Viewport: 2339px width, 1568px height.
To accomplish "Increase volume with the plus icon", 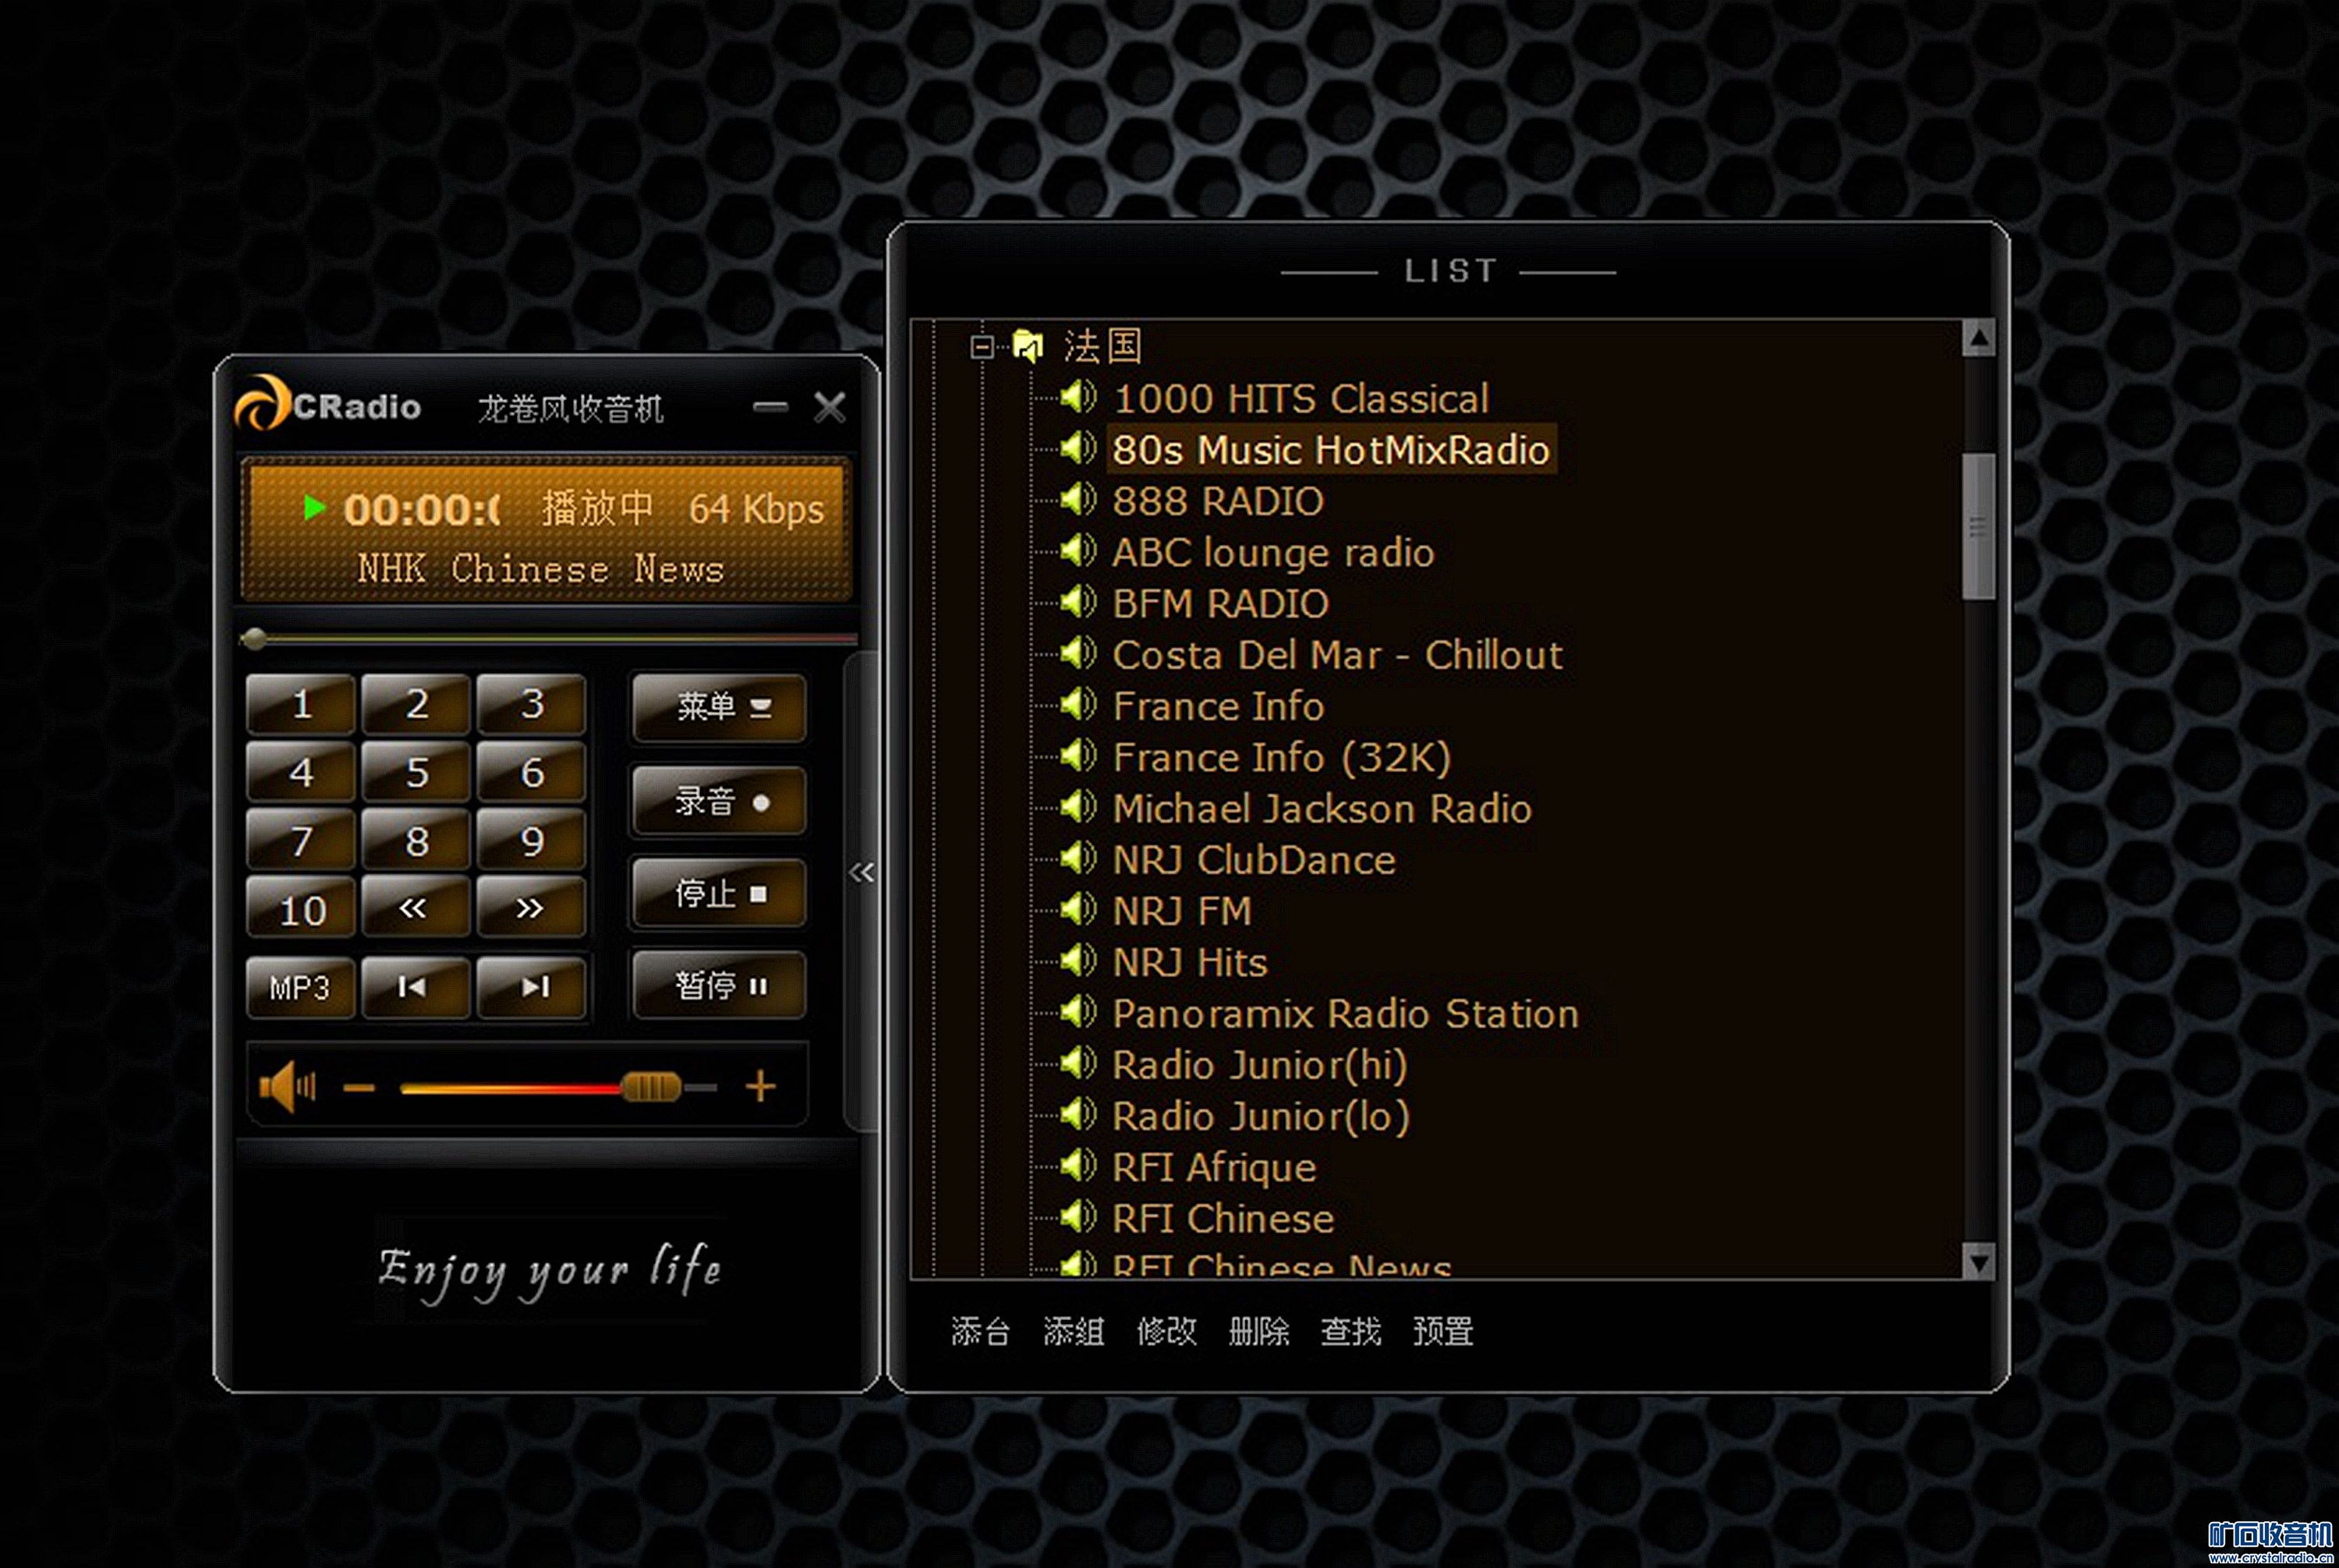I will tap(760, 1086).
